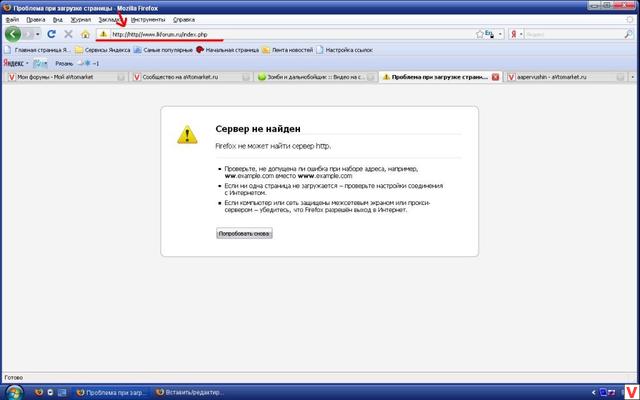The height and width of the screenshot is (400, 640).
Task: Click the yellow warning triangle on error page
Action: click(187, 135)
